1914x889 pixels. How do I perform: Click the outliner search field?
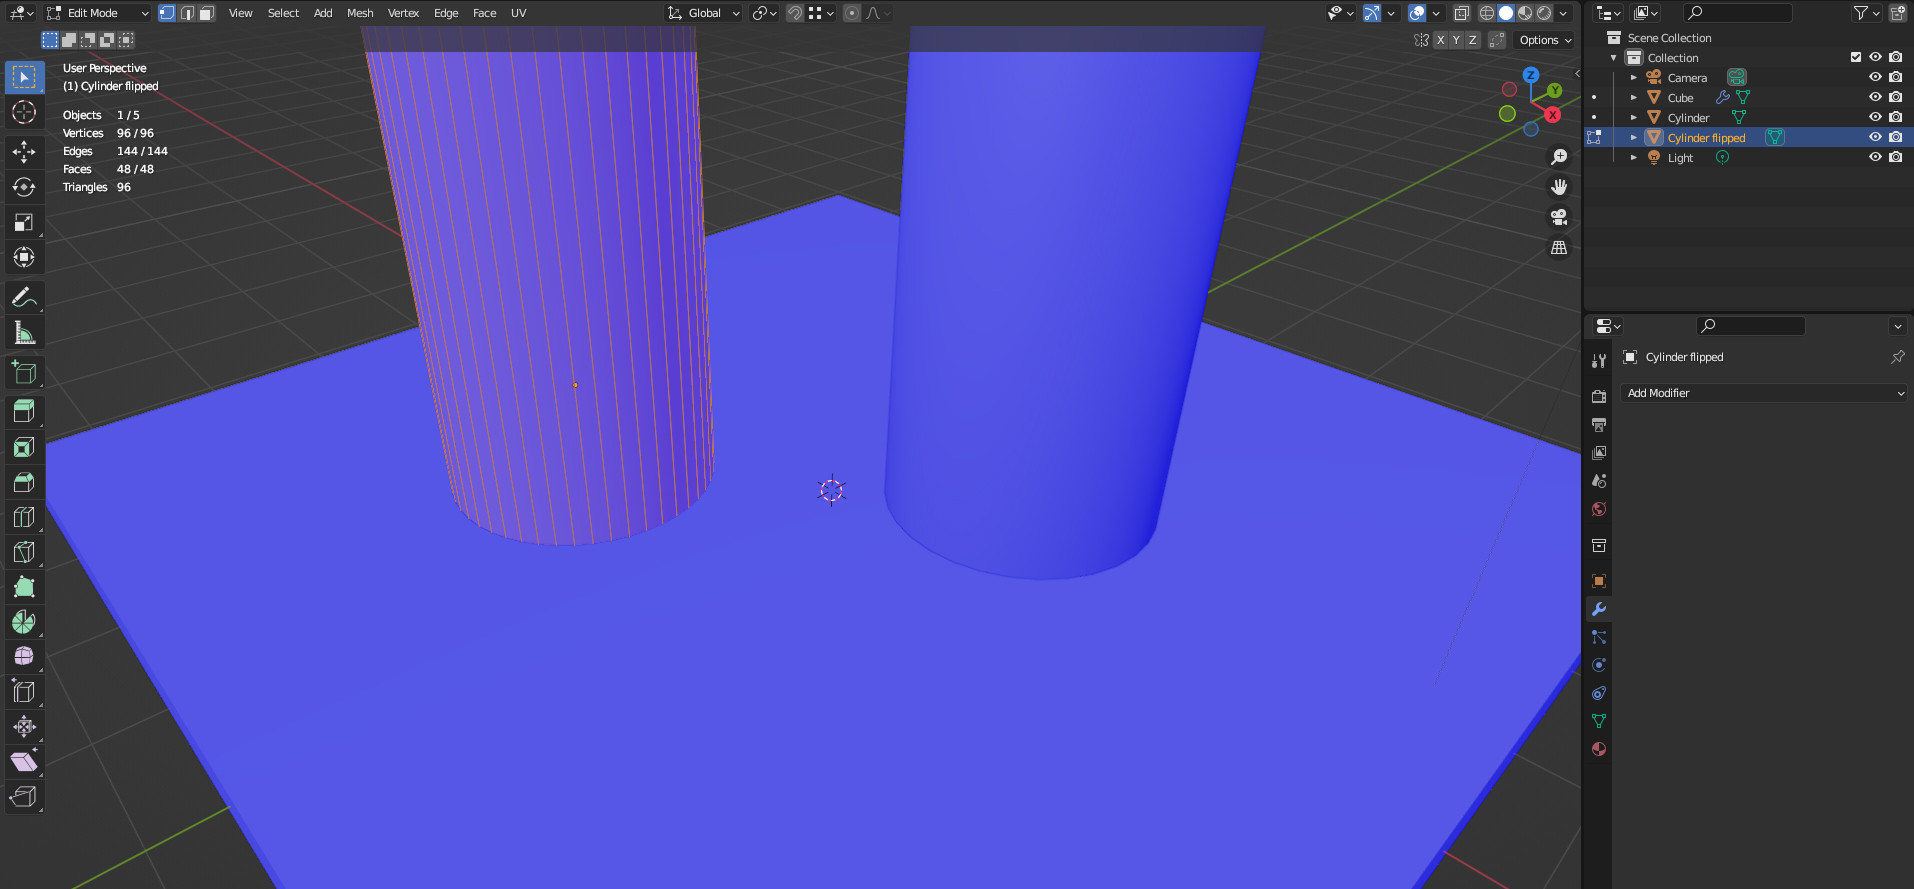click(1738, 13)
